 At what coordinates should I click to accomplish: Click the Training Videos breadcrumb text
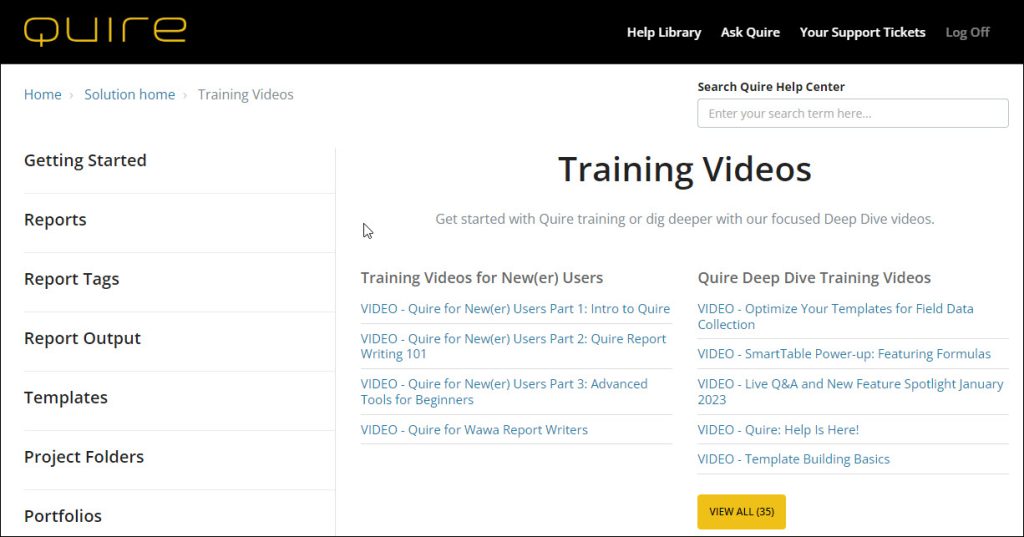(246, 94)
